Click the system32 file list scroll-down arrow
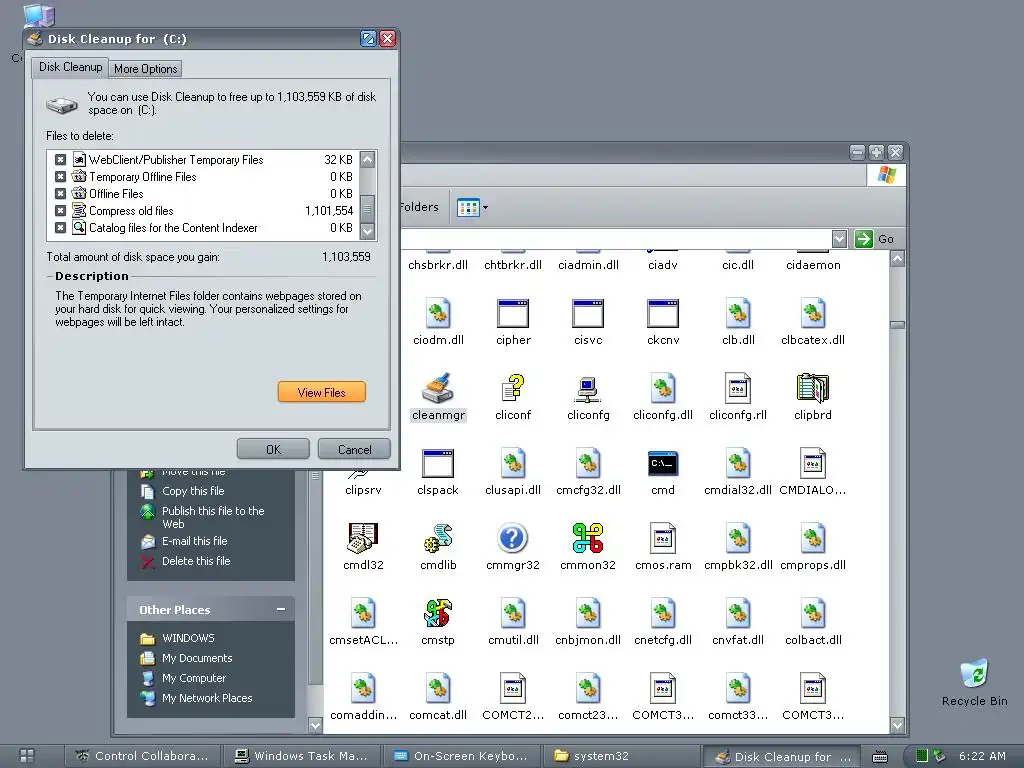The width and height of the screenshot is (1024, 768). (x=897, y=724)
